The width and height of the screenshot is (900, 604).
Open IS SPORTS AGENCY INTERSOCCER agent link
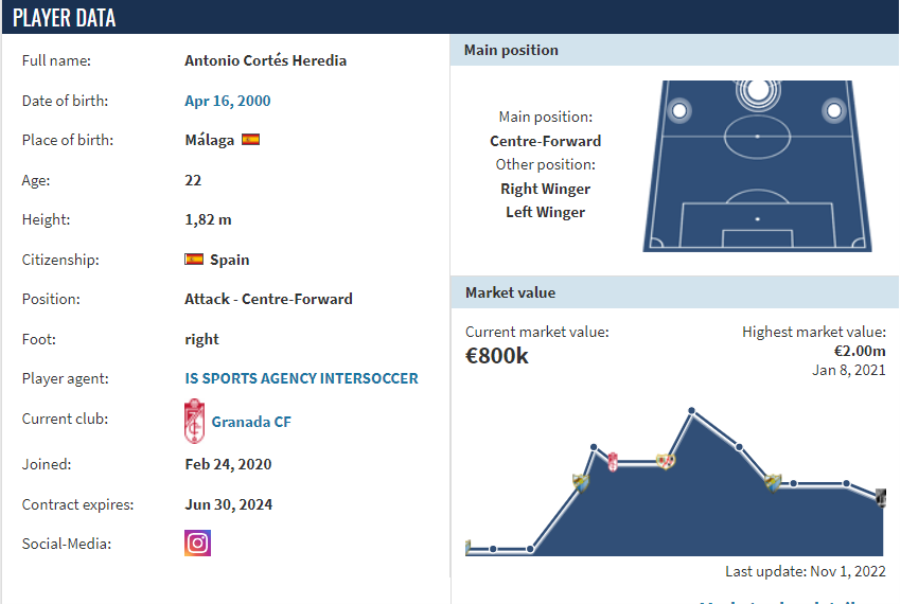click(301, 379)
